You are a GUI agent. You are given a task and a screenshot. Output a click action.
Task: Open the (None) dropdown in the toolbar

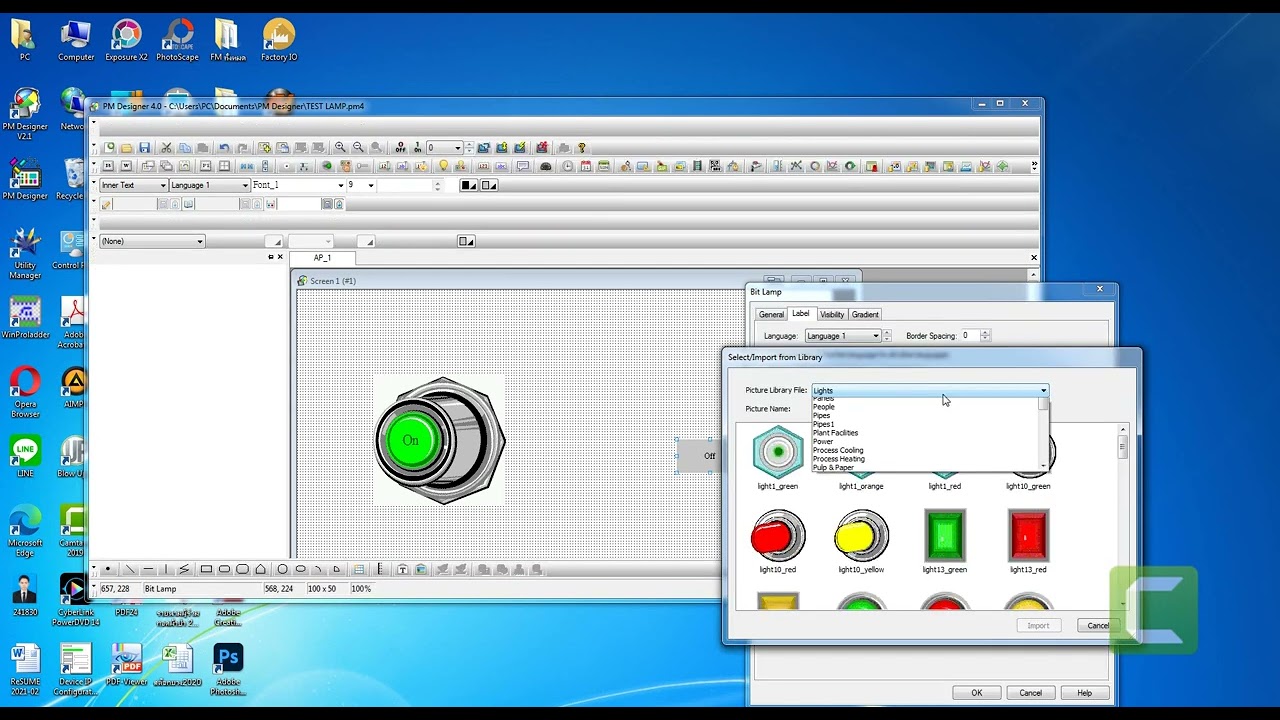152,241
